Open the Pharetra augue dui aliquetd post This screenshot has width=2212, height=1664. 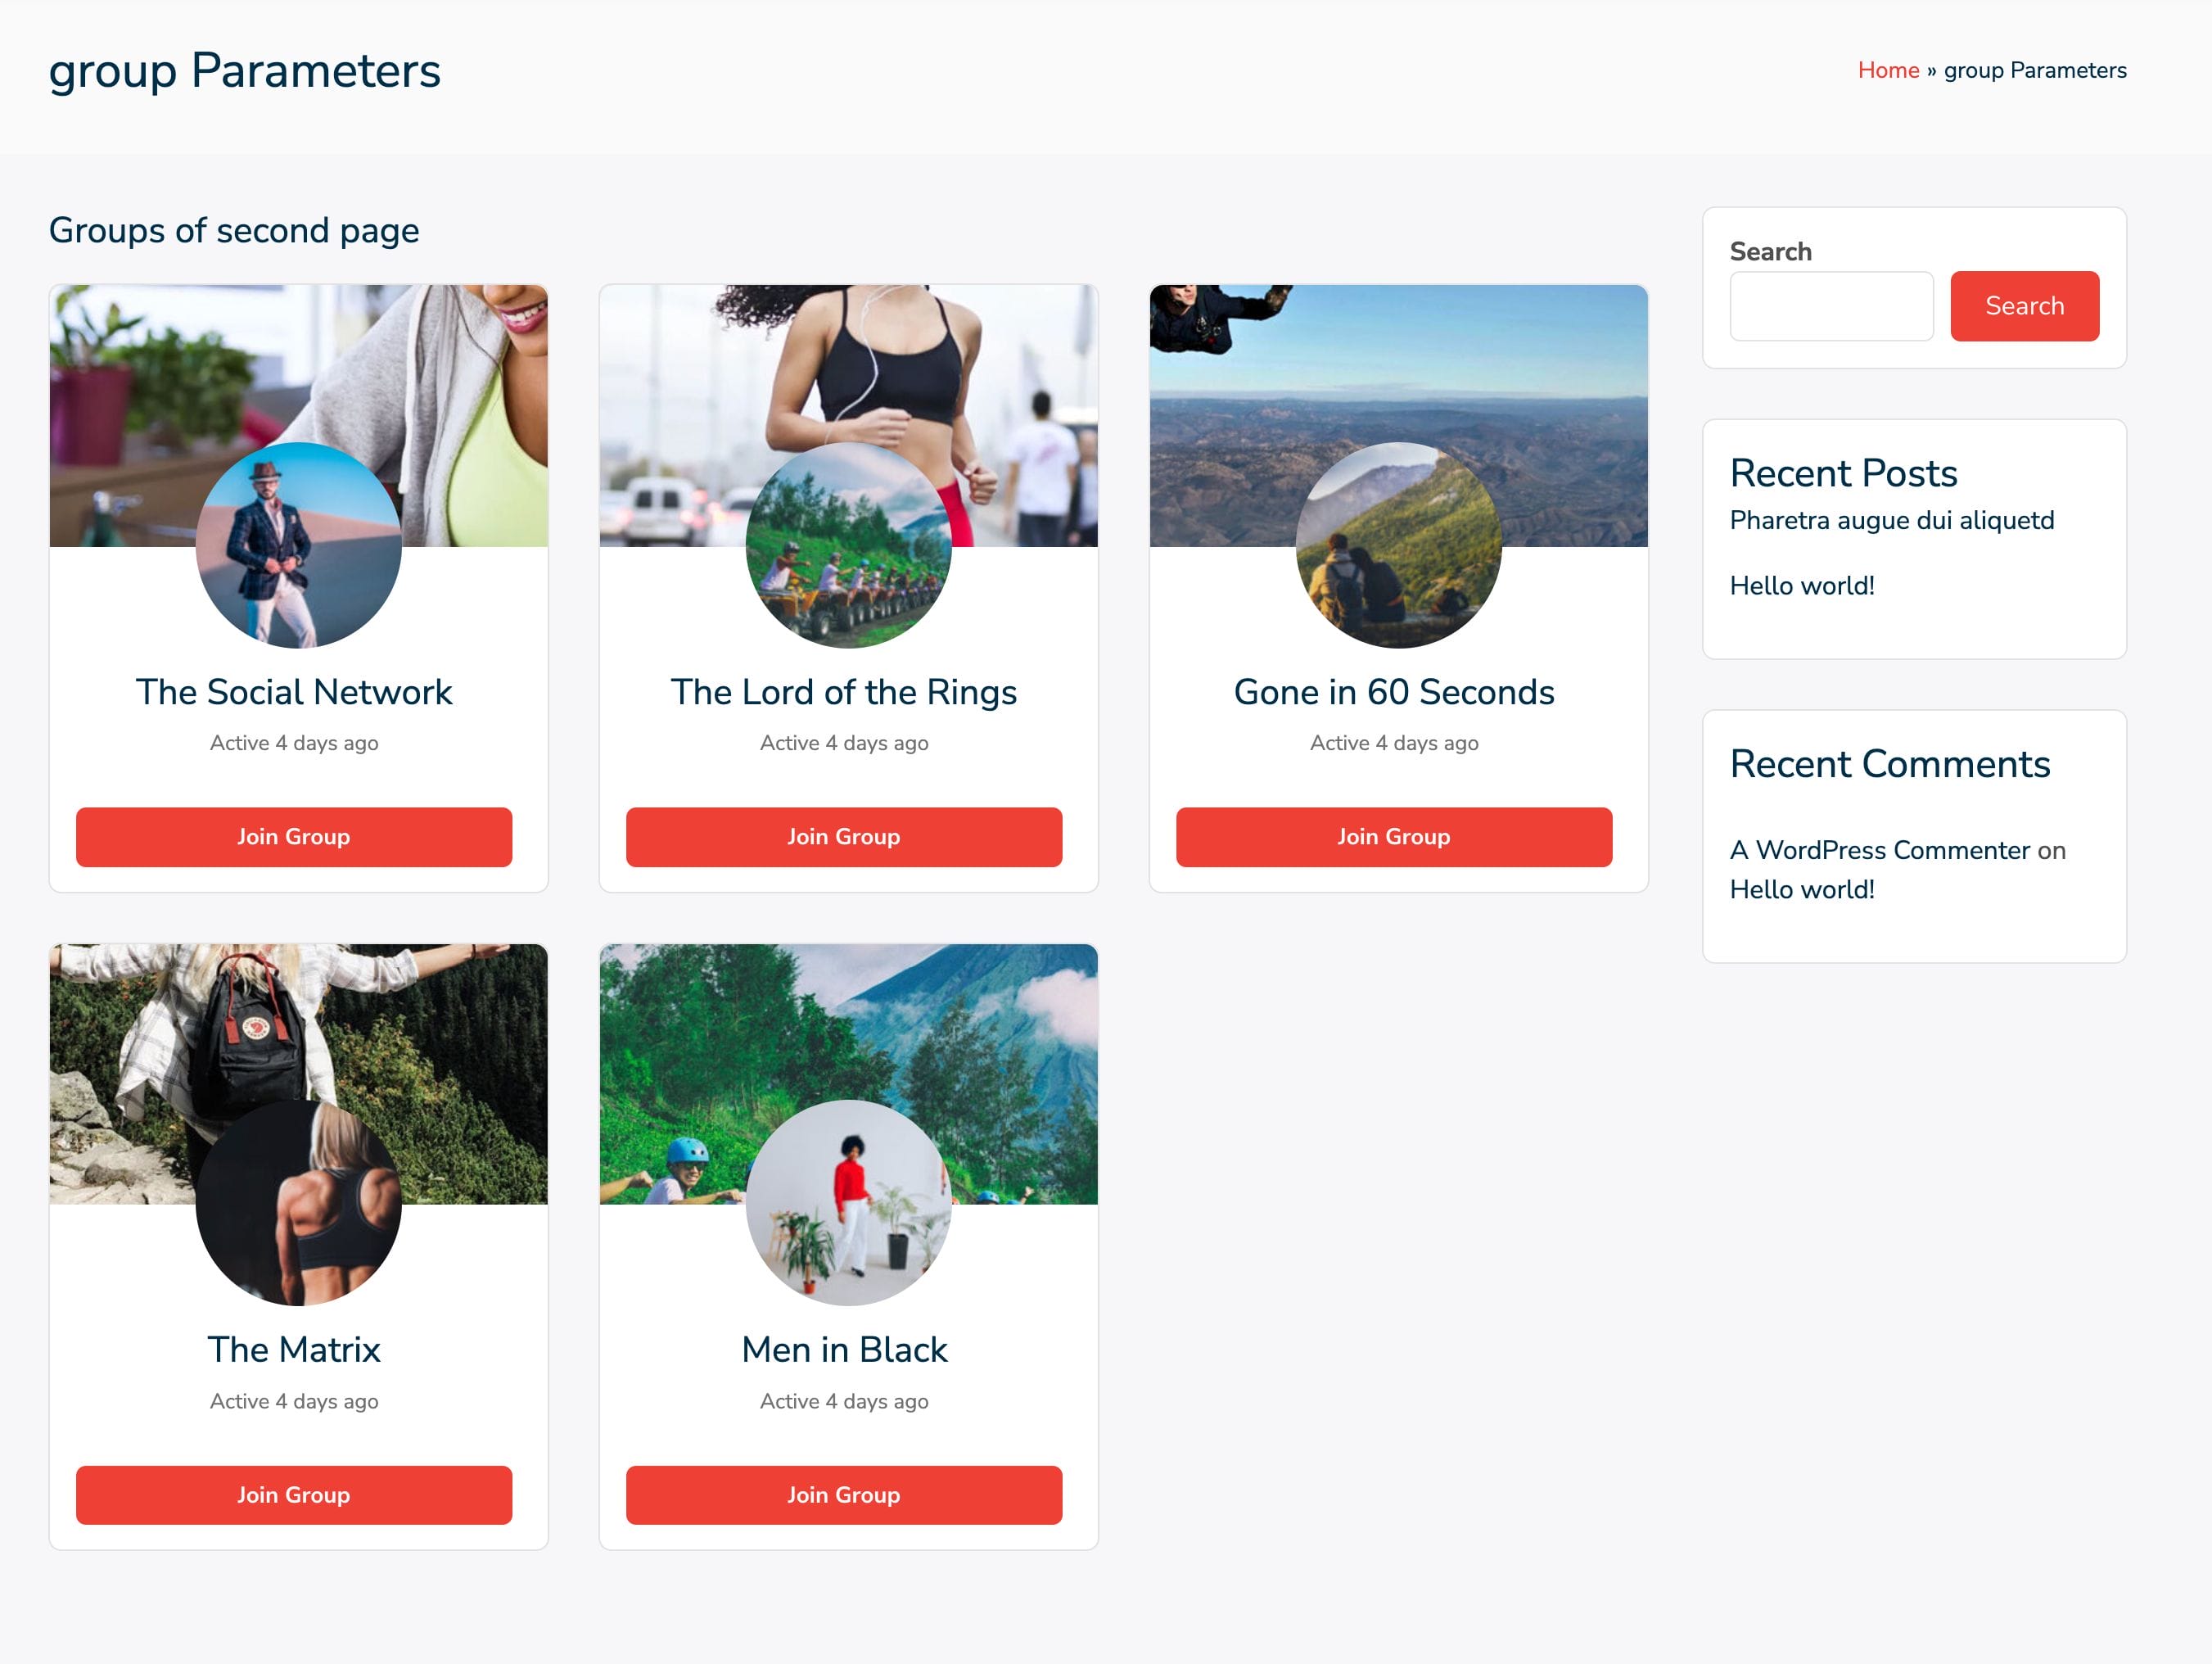pyautogui.click(x=1891, y=520)
